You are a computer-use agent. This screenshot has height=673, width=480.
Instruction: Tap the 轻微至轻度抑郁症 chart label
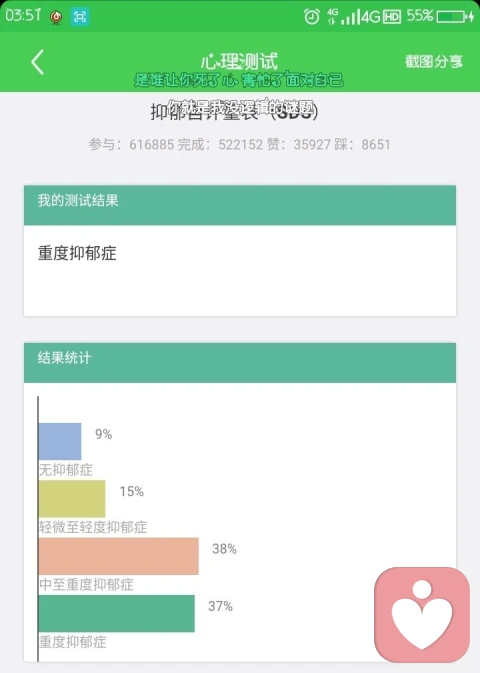point(93,527)
